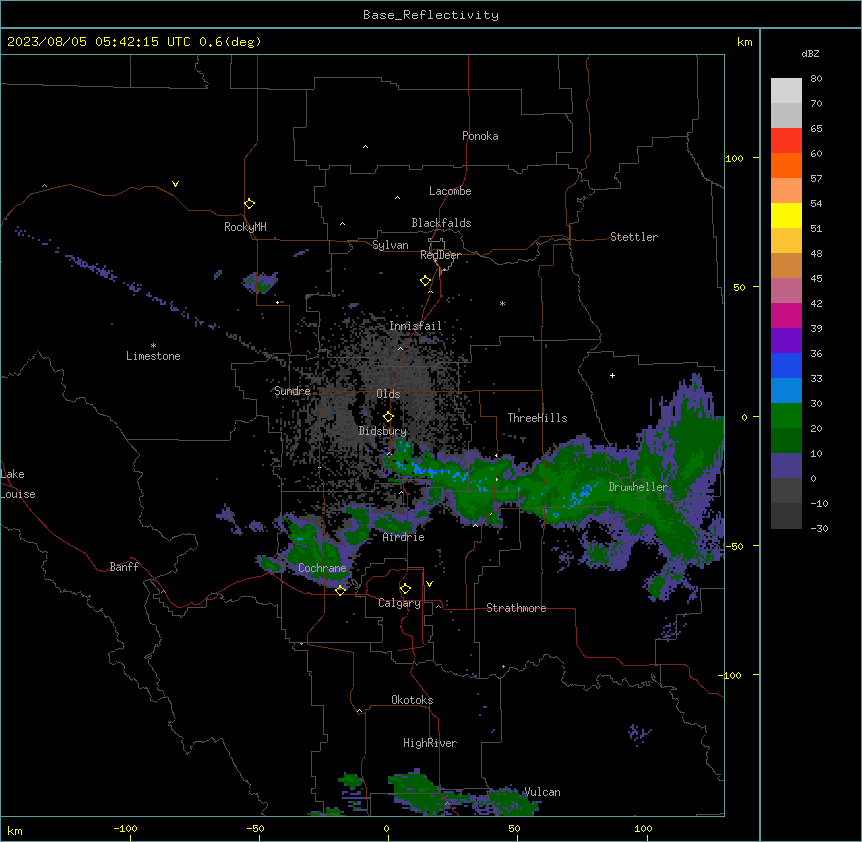Click the Sylvan town label
The width and height of the screenshot is (862, 842).
390,245
